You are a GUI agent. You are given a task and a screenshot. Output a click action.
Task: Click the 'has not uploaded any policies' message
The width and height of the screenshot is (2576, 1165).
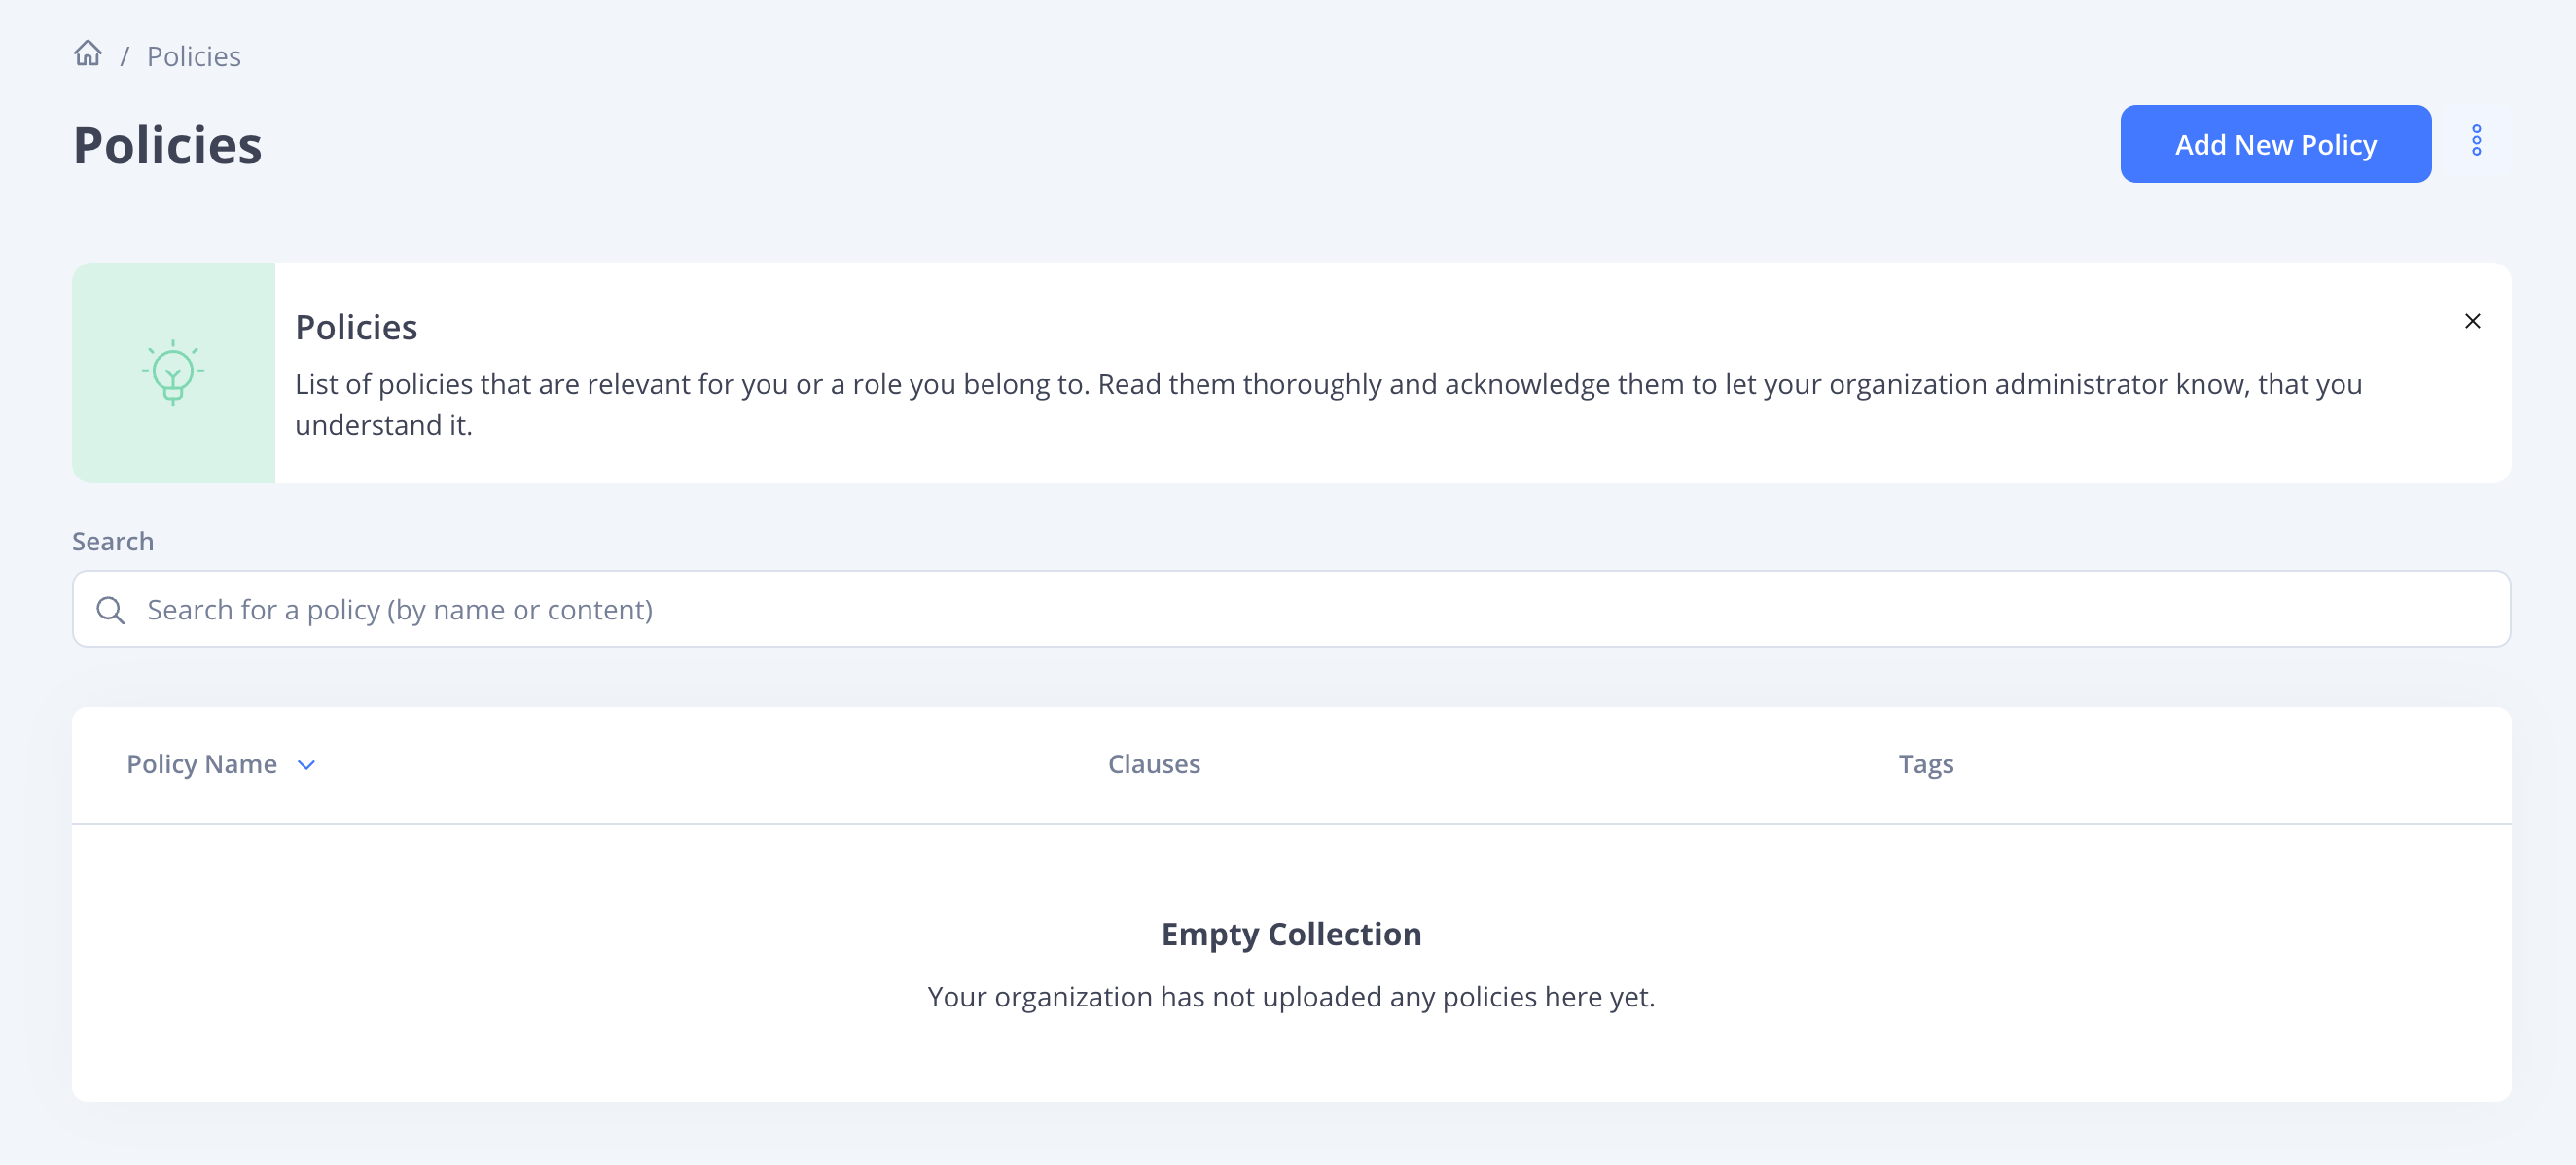1290,996
